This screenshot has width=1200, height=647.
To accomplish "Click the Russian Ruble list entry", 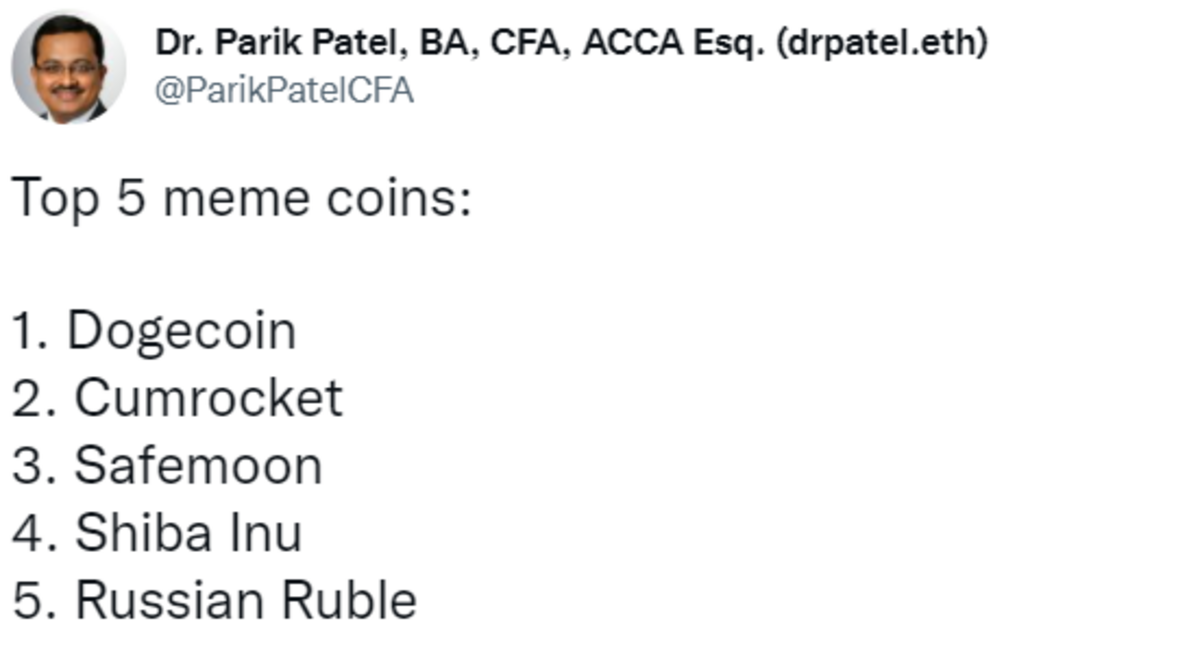I will tap(214, 600).
